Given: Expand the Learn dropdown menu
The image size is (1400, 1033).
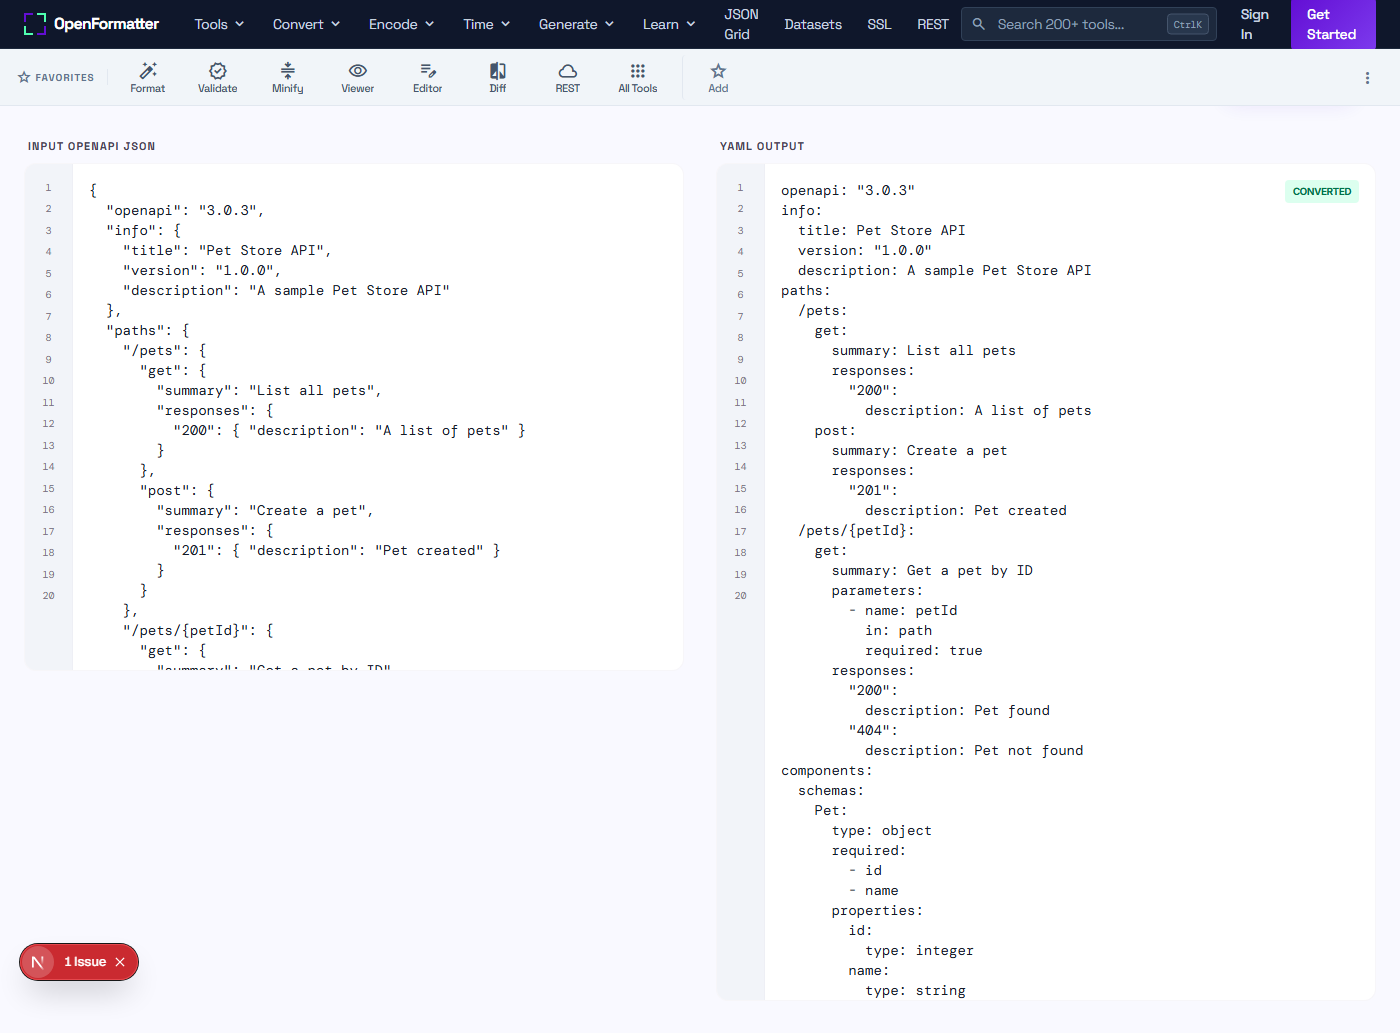Looking at the screenshot, I should 669,24.
